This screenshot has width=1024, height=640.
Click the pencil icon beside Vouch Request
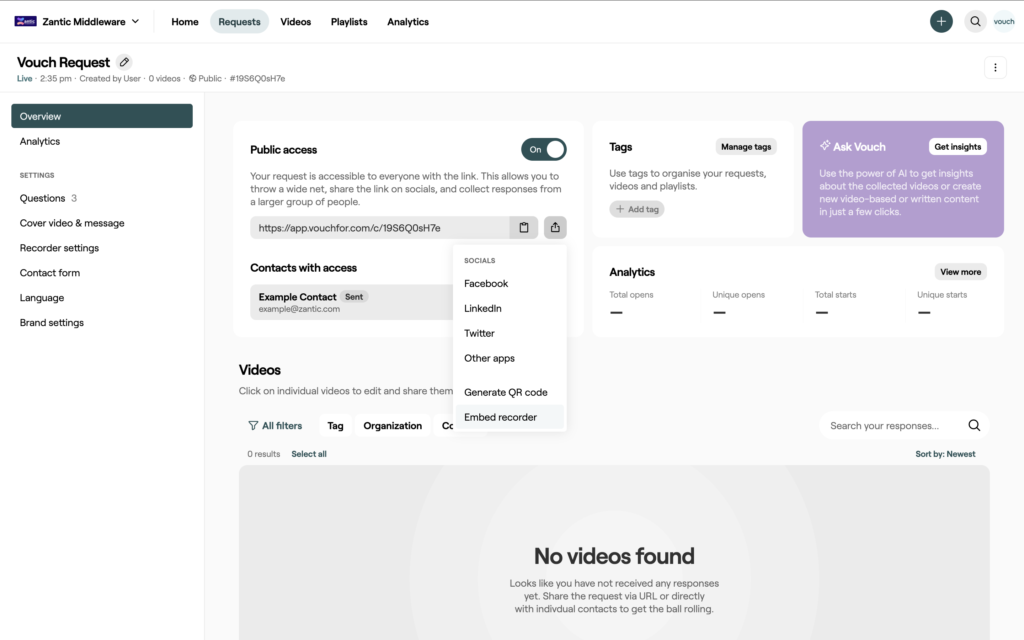pyautogui.click(x=124, y=62)
